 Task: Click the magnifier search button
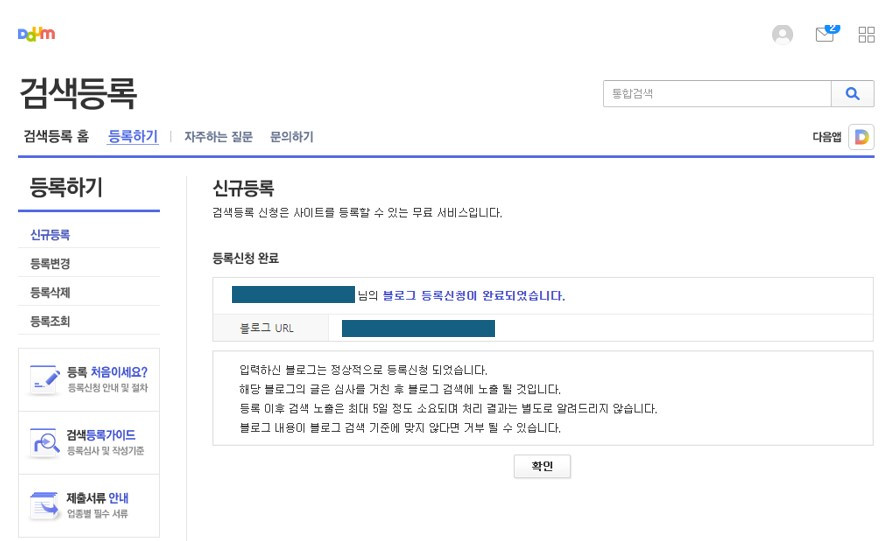click(x=852, y=94)
